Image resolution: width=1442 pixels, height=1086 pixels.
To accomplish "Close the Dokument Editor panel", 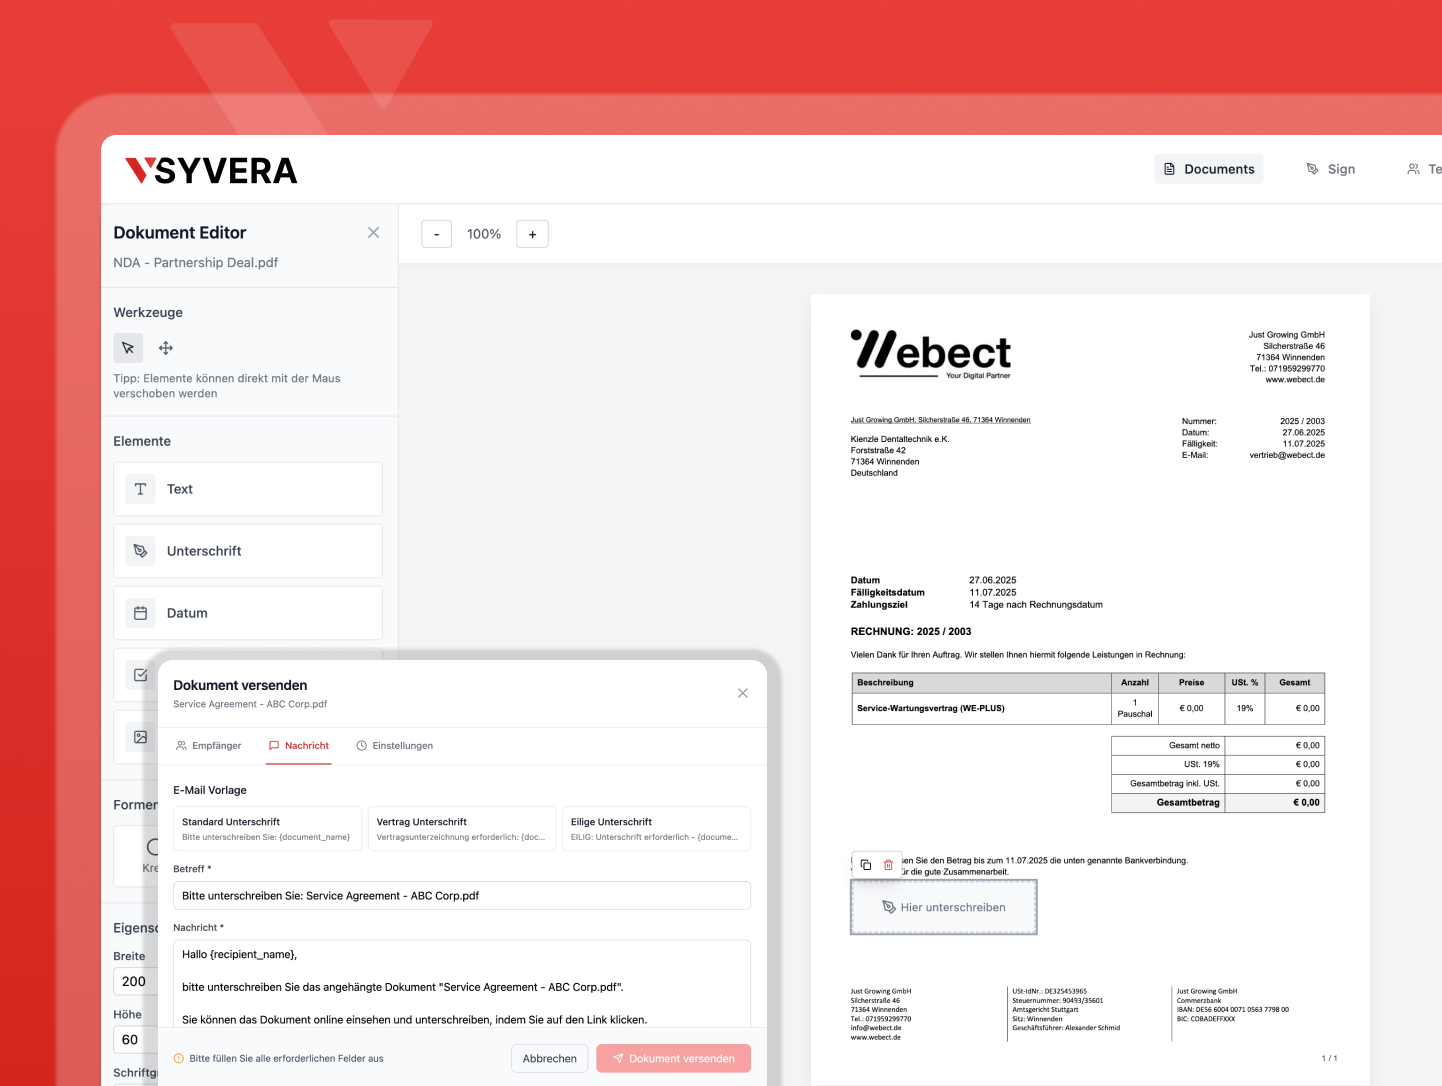I will (373, 233).
